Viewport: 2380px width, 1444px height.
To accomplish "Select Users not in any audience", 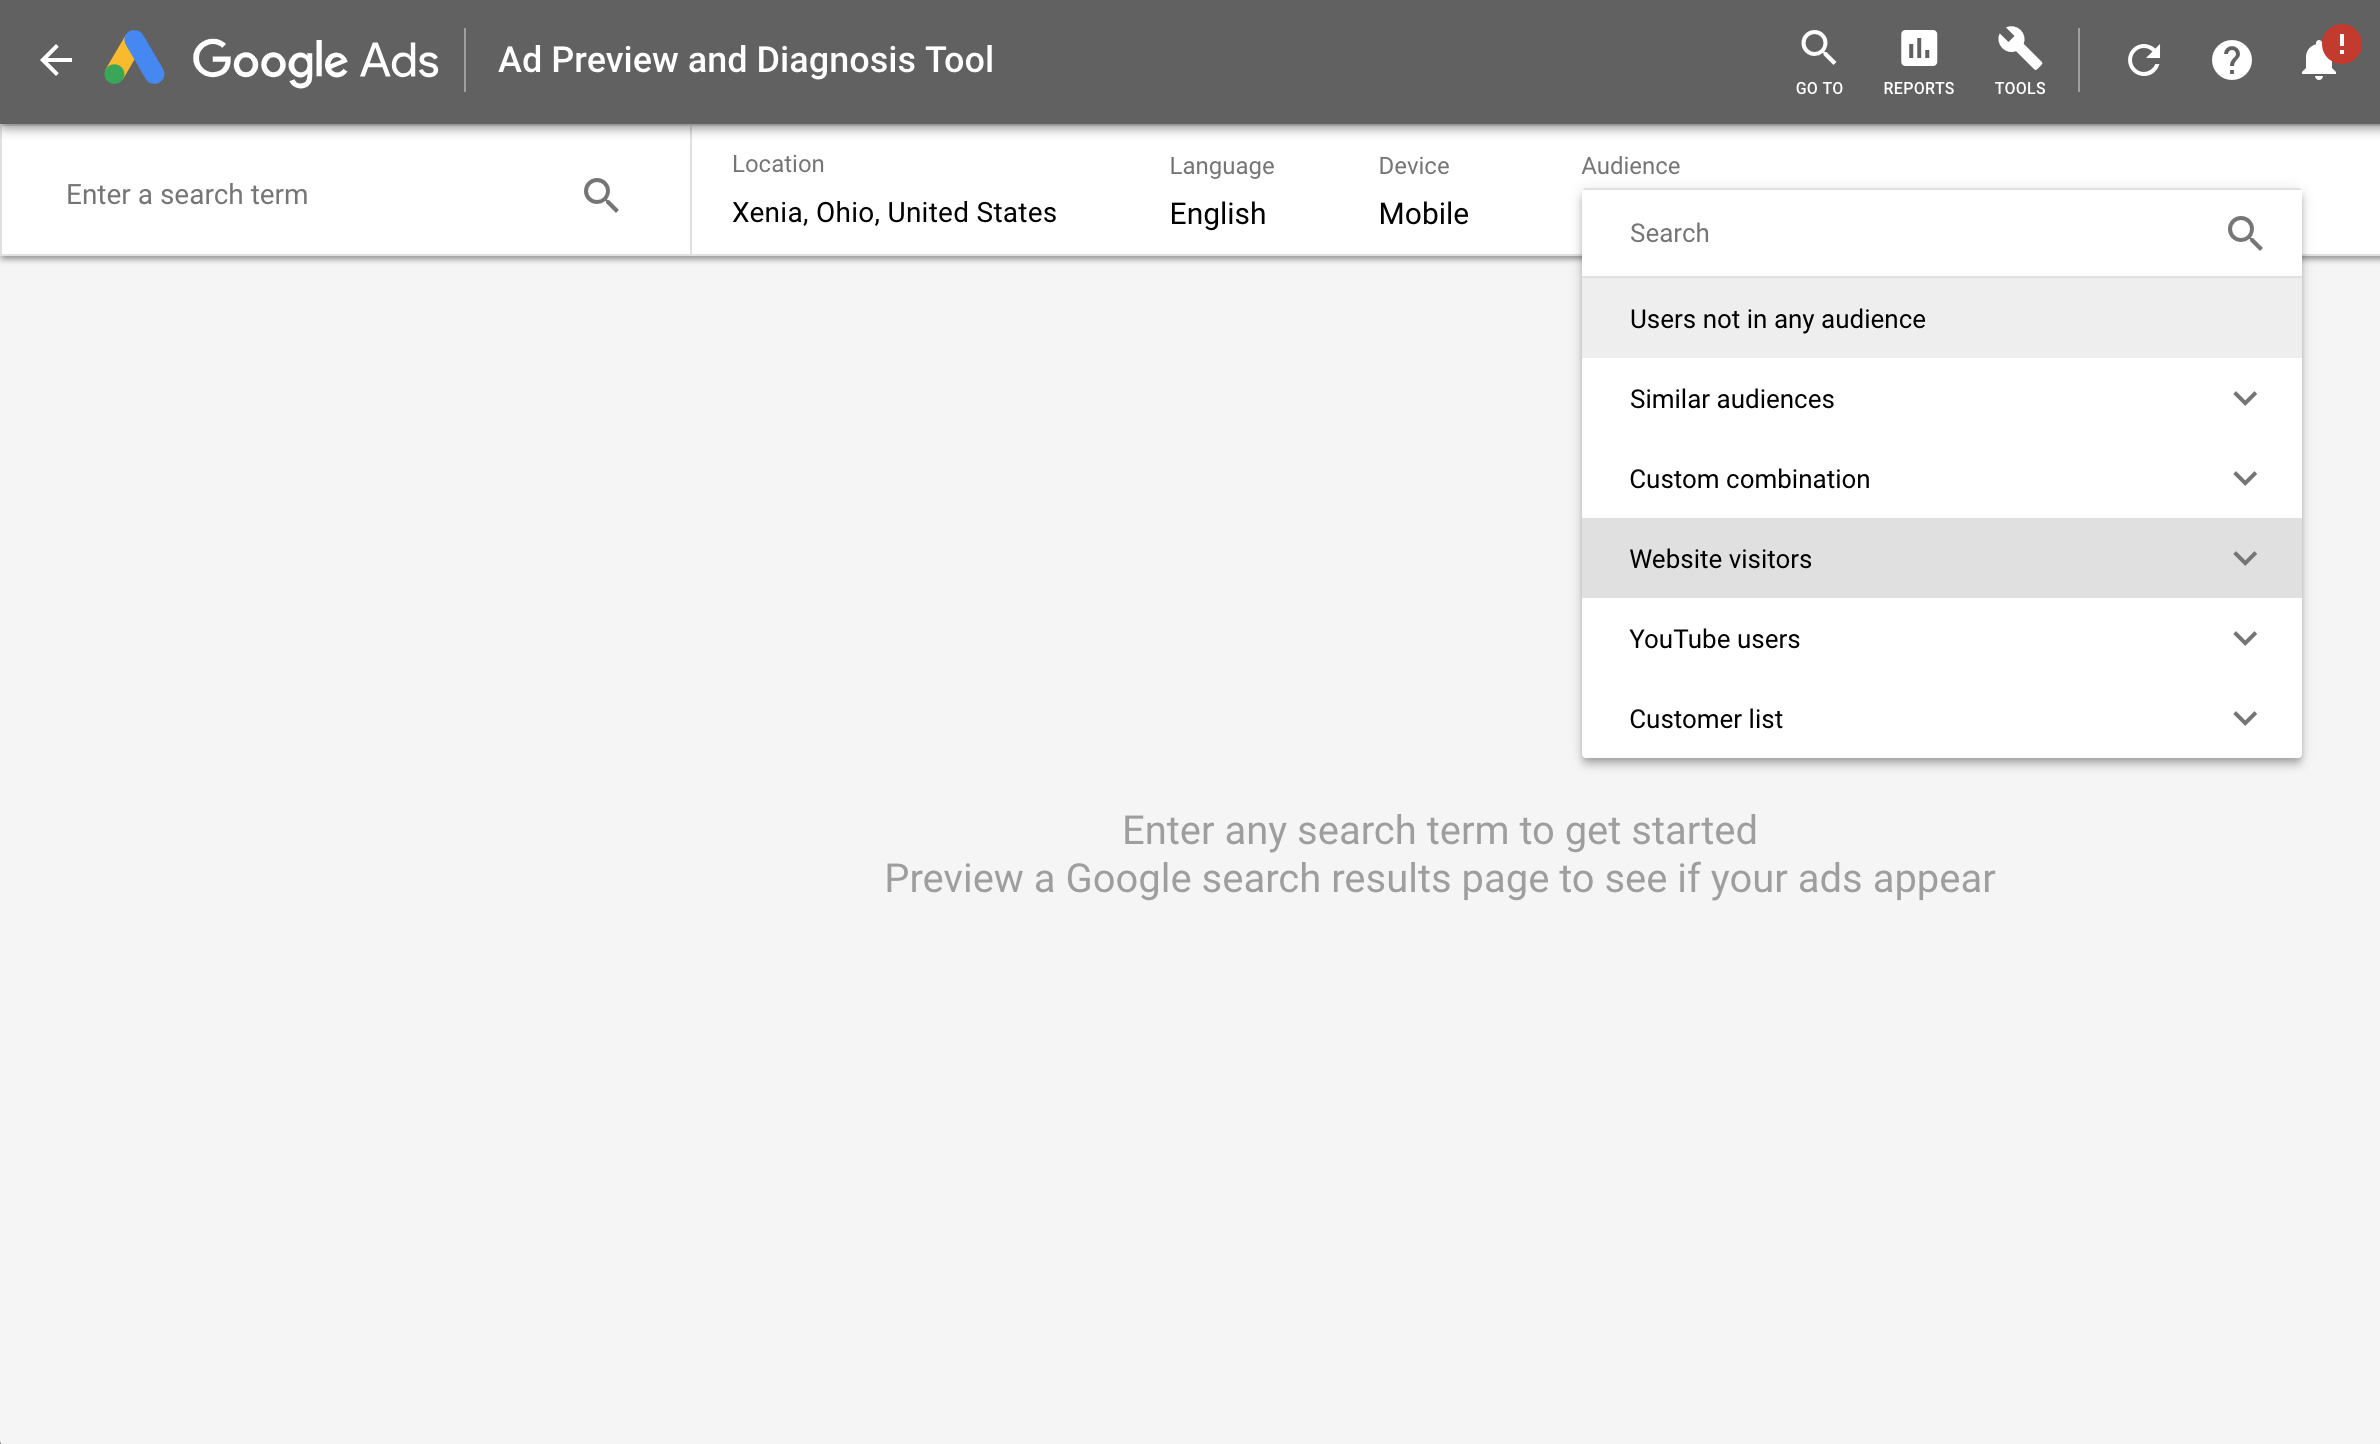I will tap(1777, 319).
